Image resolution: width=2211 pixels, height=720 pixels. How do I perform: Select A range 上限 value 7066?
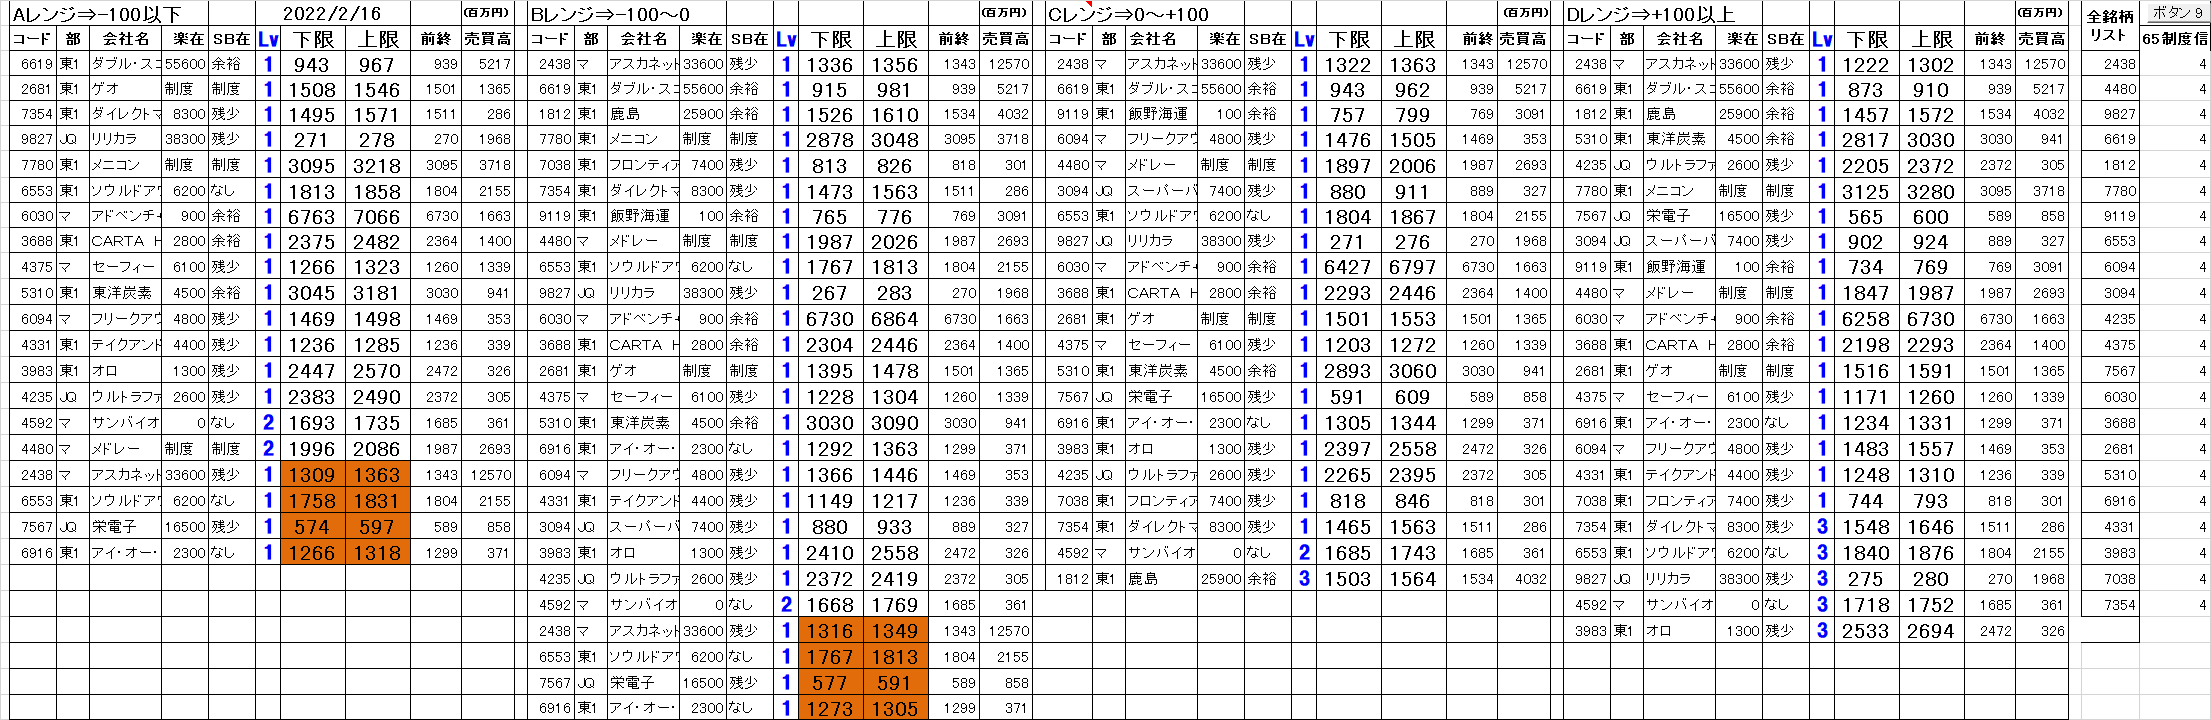[377, 217]
